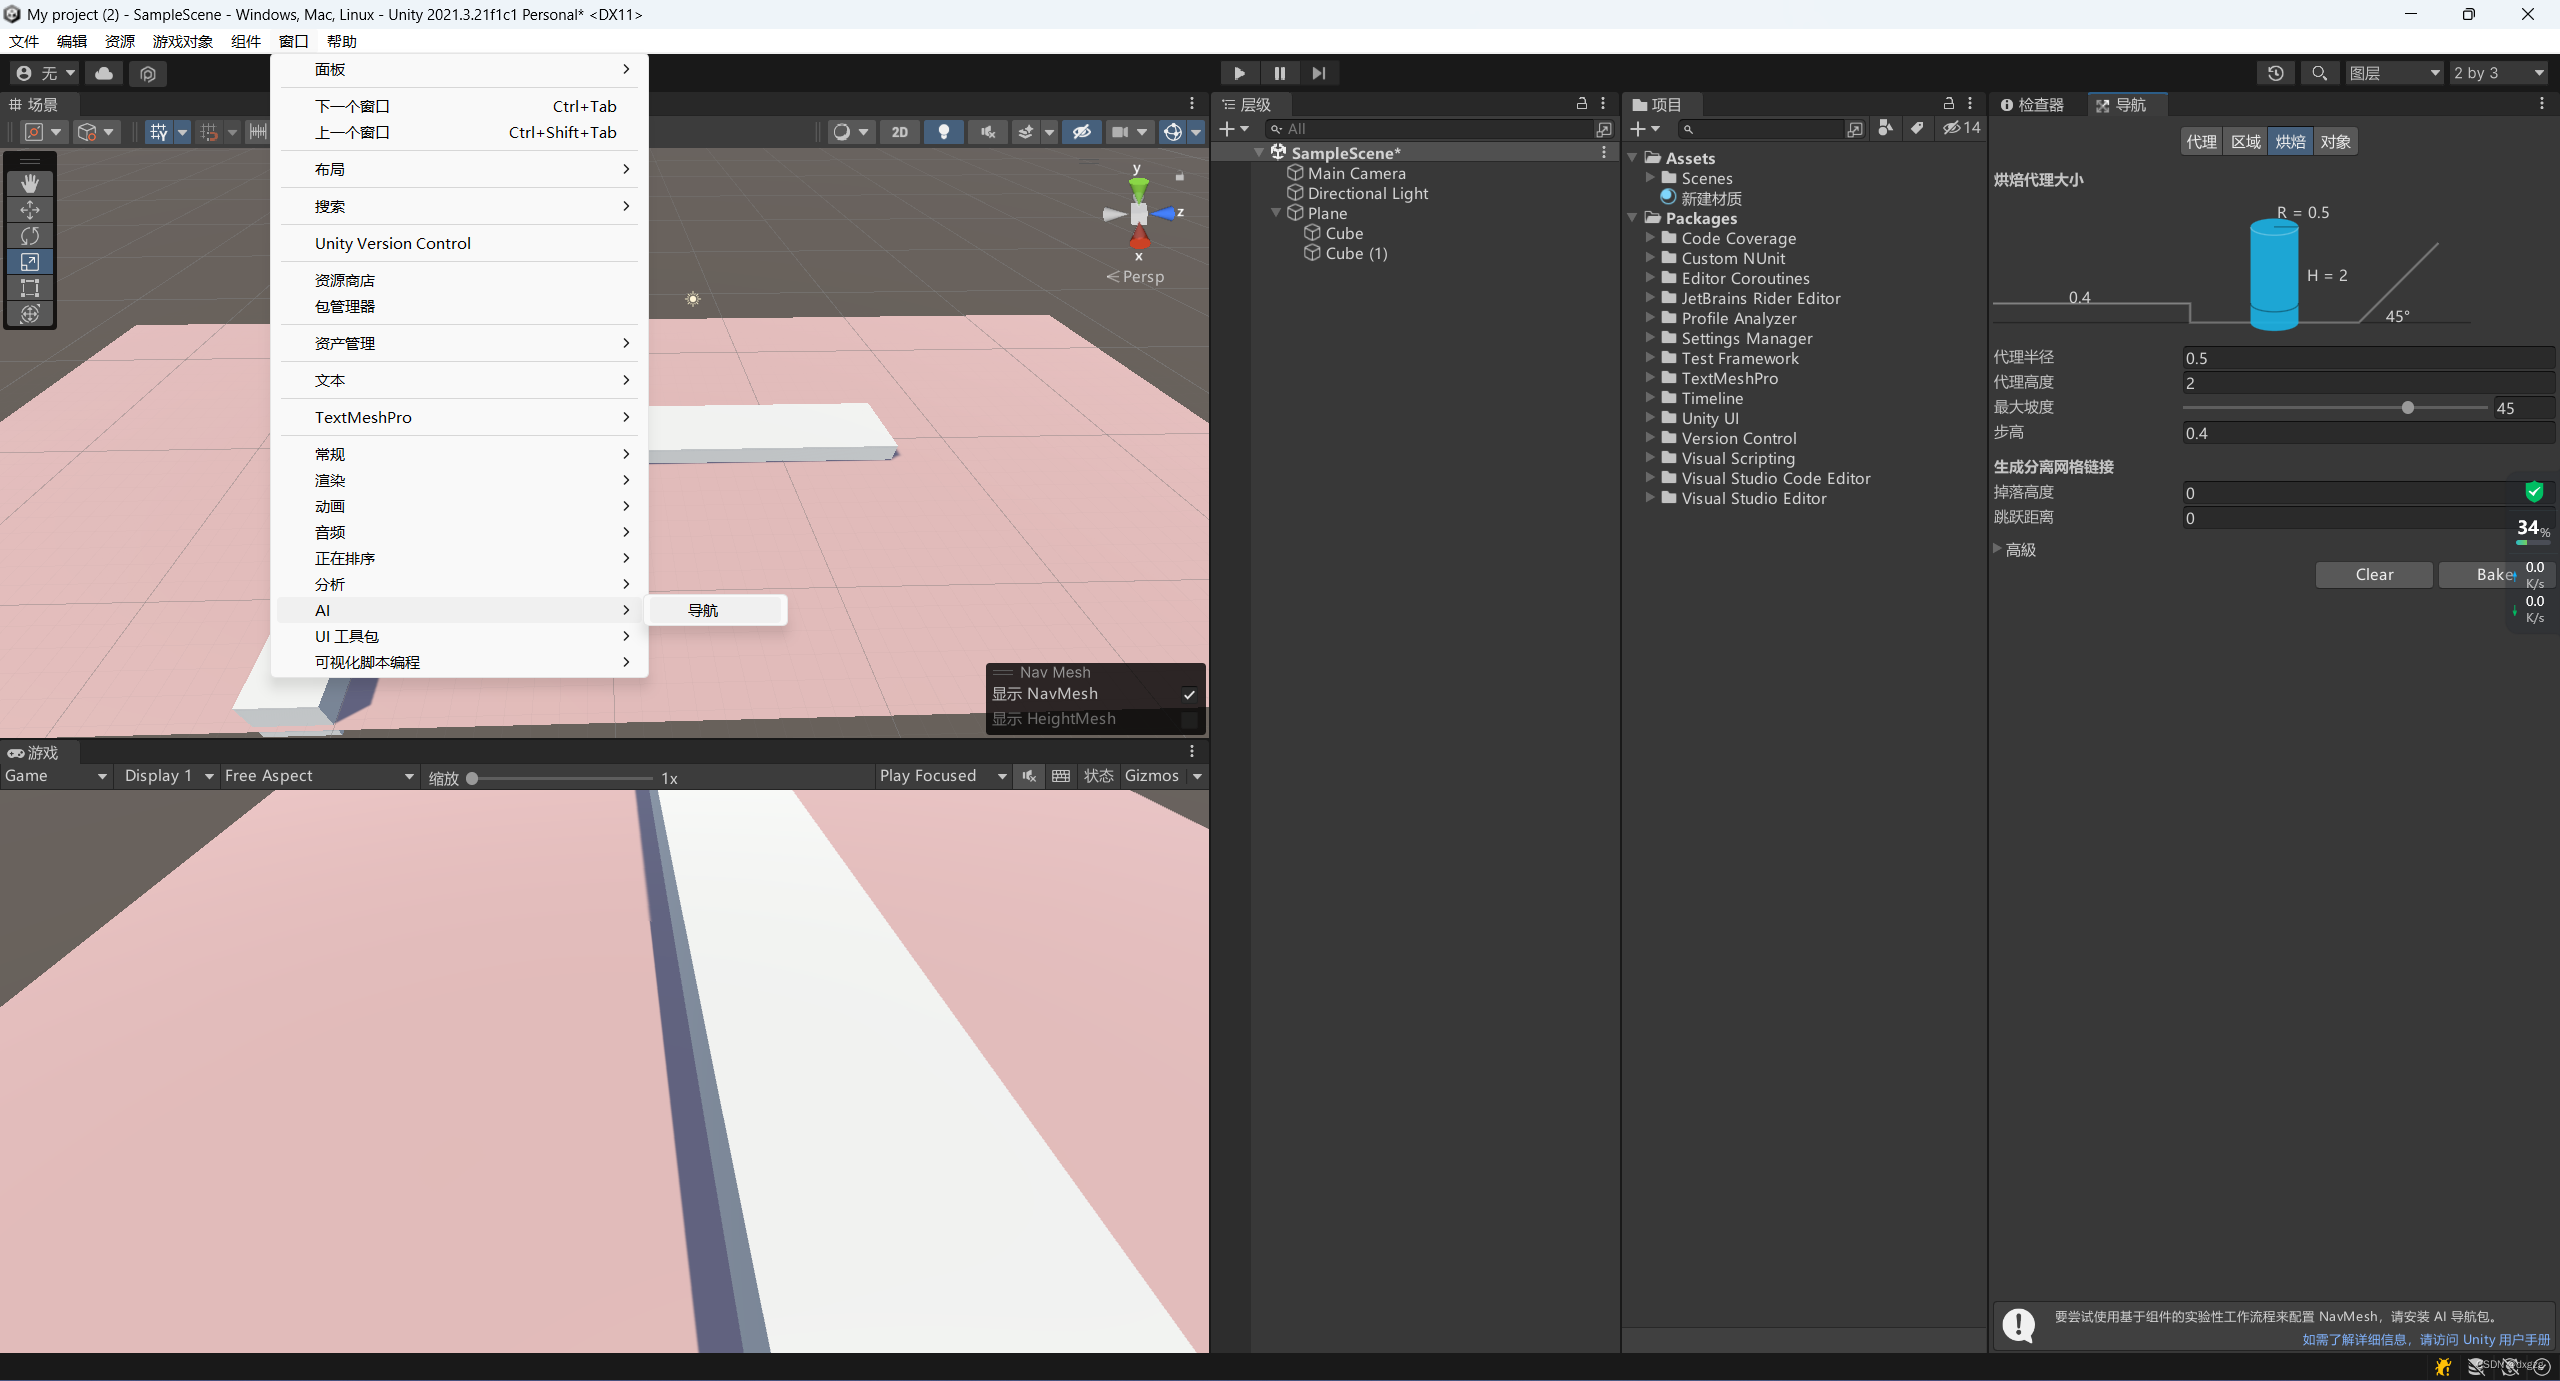
Task: Open the hierarchy search-by-type icon
Action: 1603,129
